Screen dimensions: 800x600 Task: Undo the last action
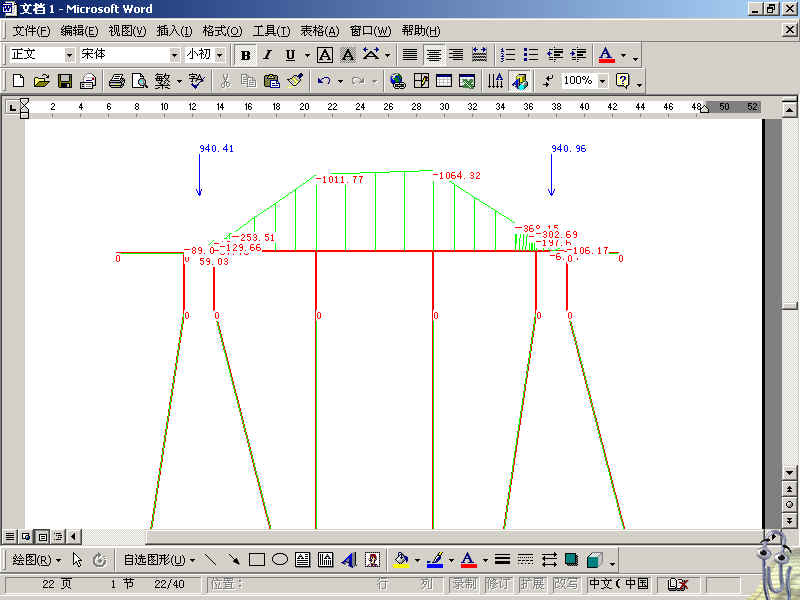(323, 81)
